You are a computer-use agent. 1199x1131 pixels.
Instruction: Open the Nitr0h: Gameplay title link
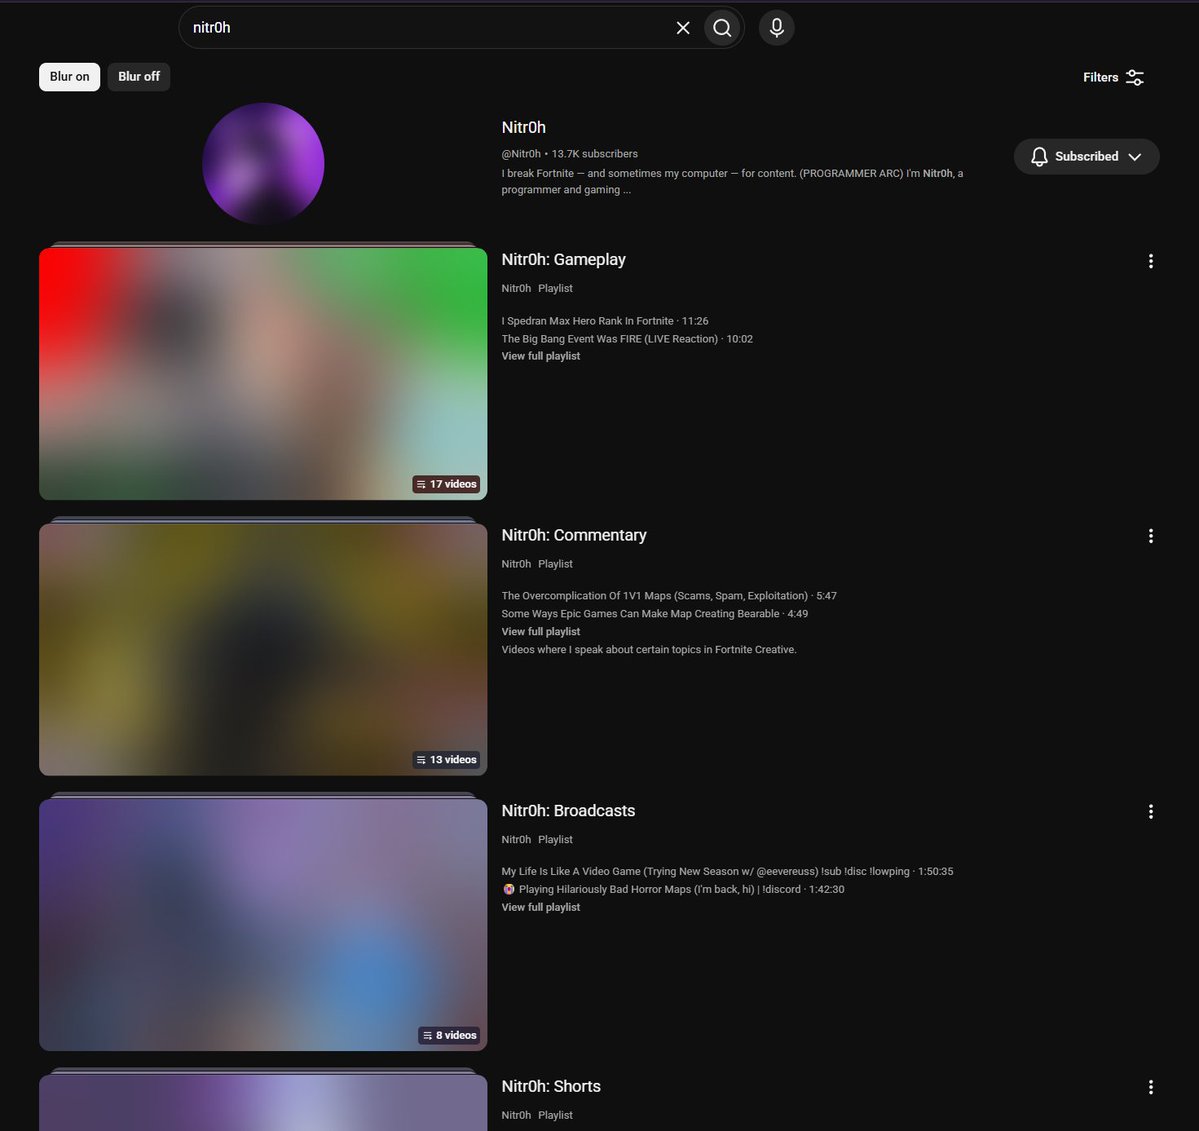pyautogui.click(x=564, y=259)
